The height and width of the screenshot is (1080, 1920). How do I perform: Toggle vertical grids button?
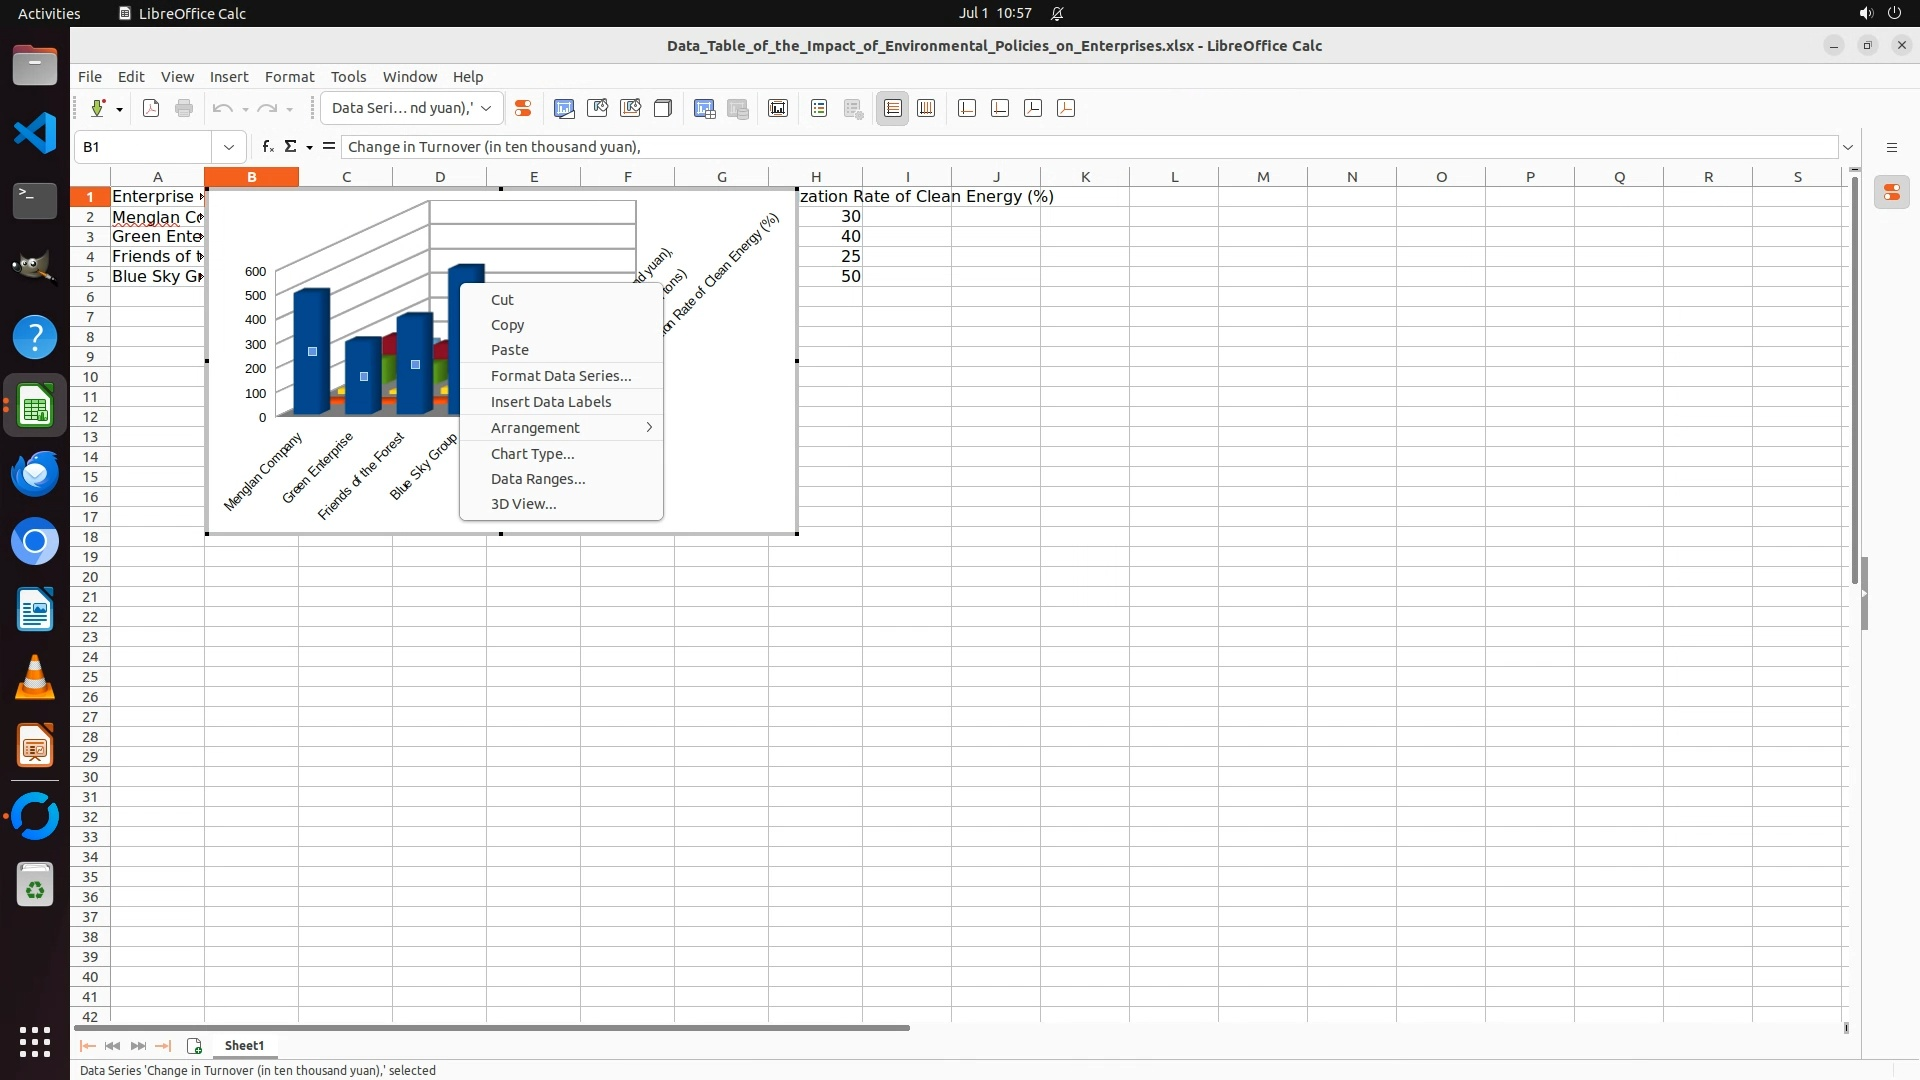pyautogui.click(x=926, y=108)
